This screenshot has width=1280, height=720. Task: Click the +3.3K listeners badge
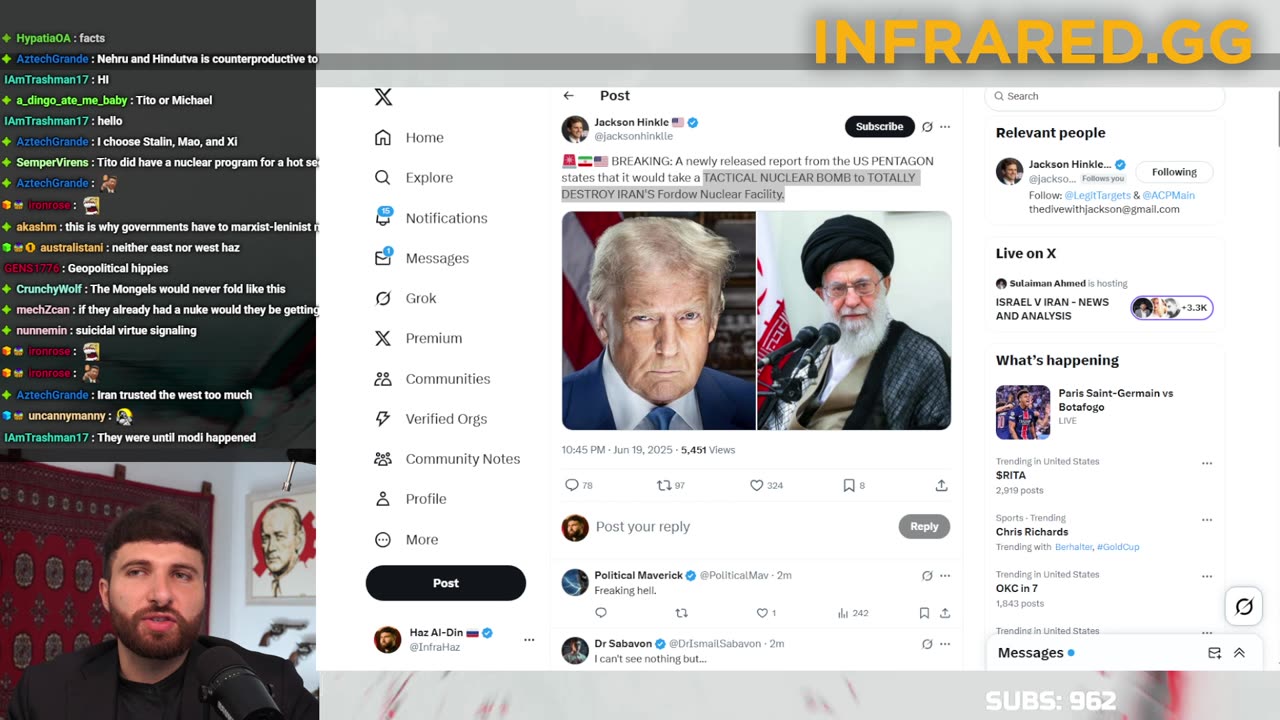click(1172, 308)
